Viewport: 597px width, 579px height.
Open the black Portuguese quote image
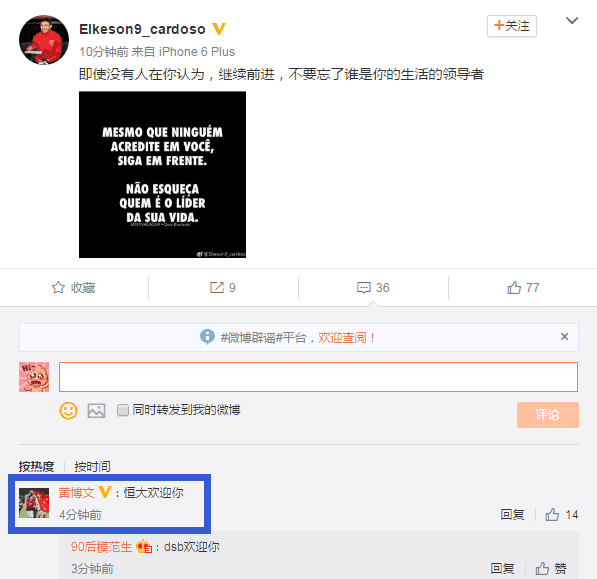pos(163,174)
